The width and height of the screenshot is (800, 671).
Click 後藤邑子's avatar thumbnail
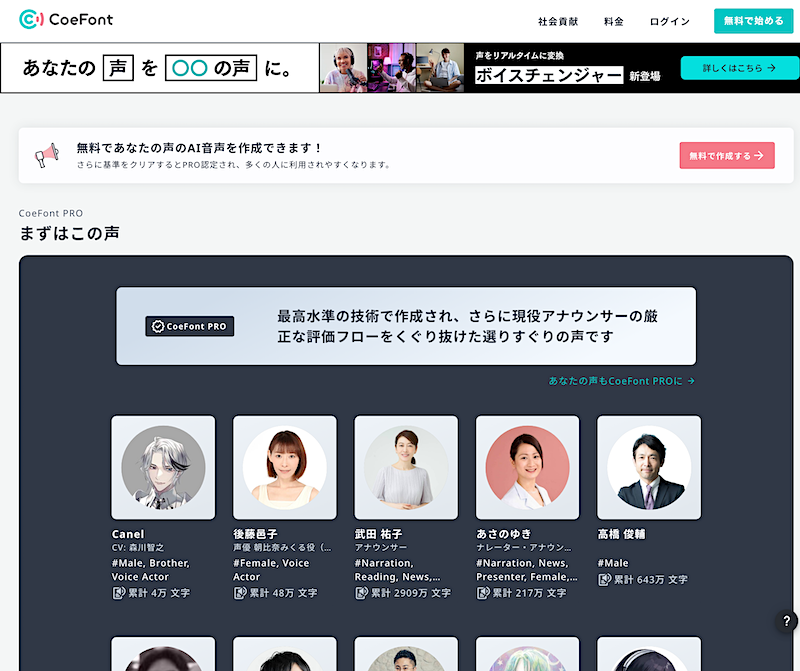284,467
